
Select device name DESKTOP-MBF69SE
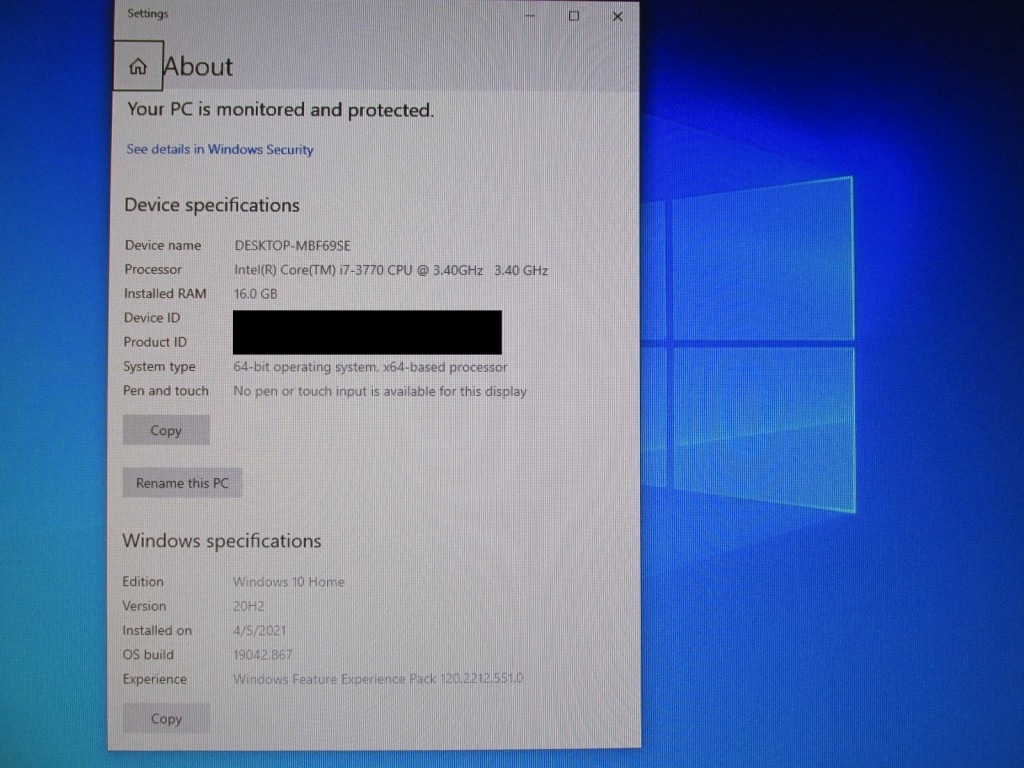tap(293, 246)
